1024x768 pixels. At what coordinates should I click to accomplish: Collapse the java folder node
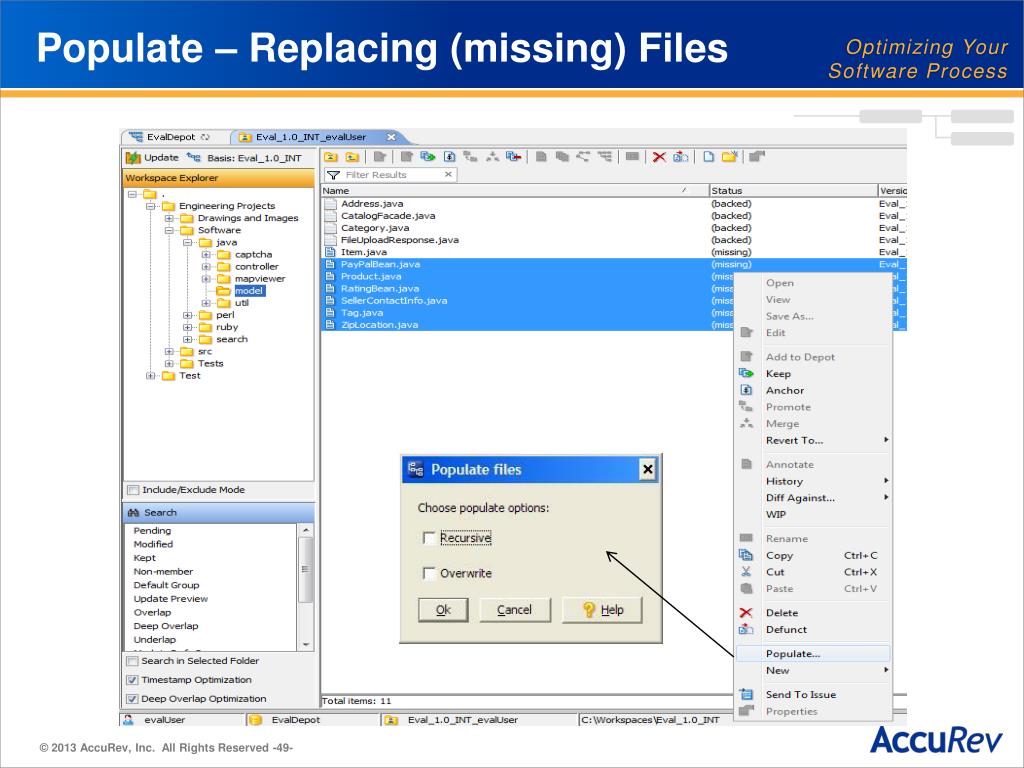[187, 242]
